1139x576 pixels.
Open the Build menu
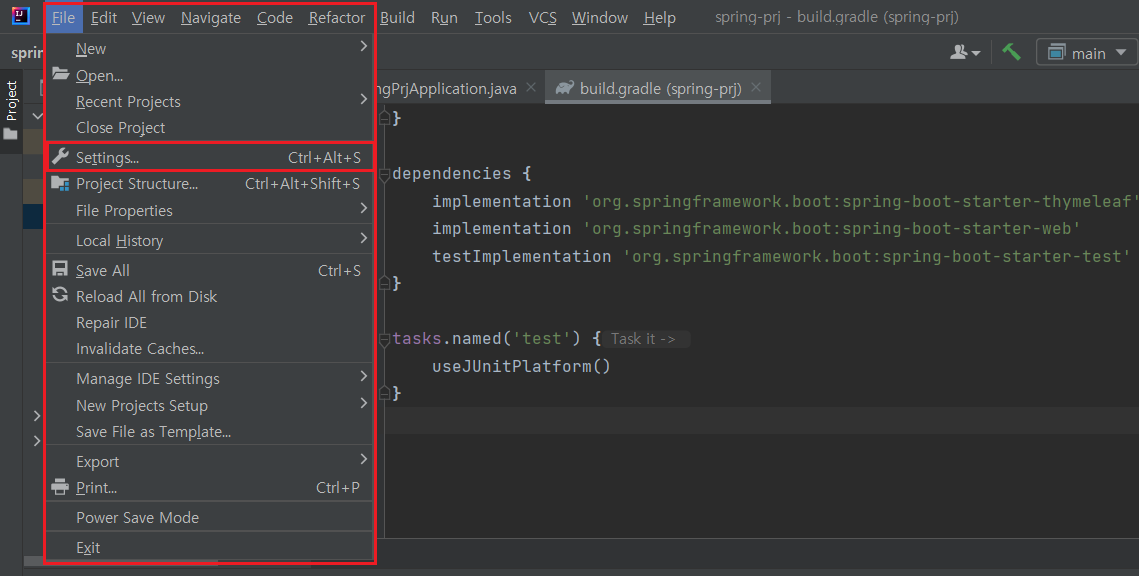397,17
